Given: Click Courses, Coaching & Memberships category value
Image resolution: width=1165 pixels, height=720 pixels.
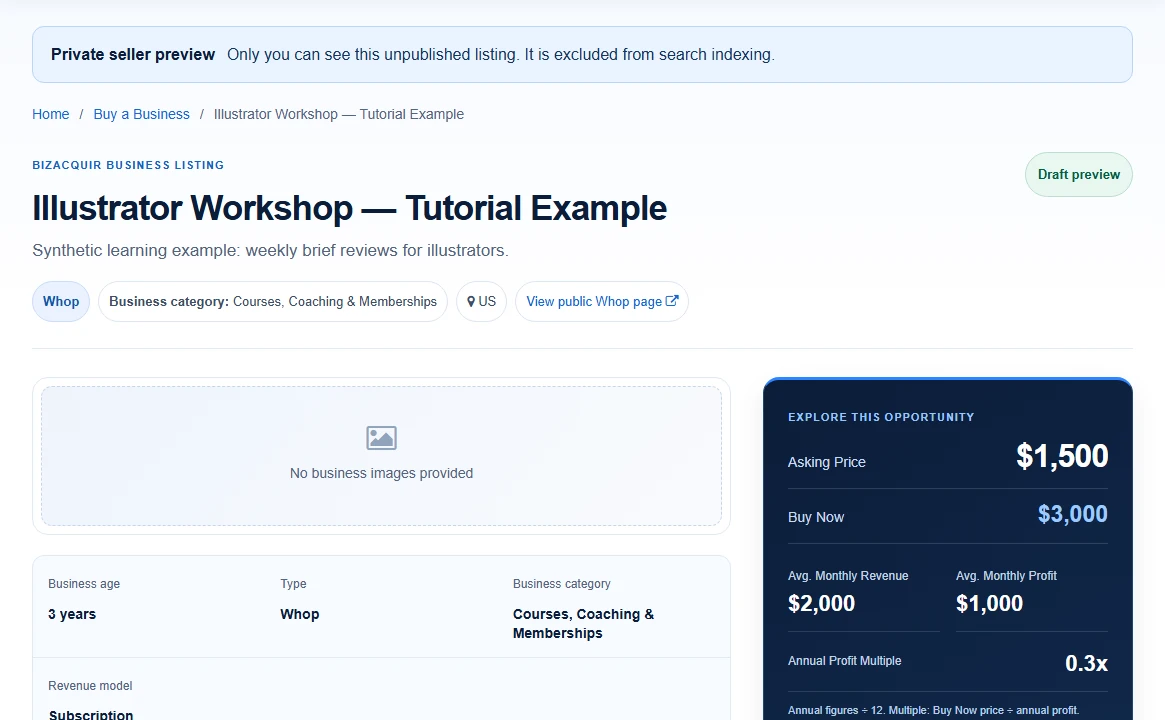Looking at the screenshot, I should click(x=583, y=624).
